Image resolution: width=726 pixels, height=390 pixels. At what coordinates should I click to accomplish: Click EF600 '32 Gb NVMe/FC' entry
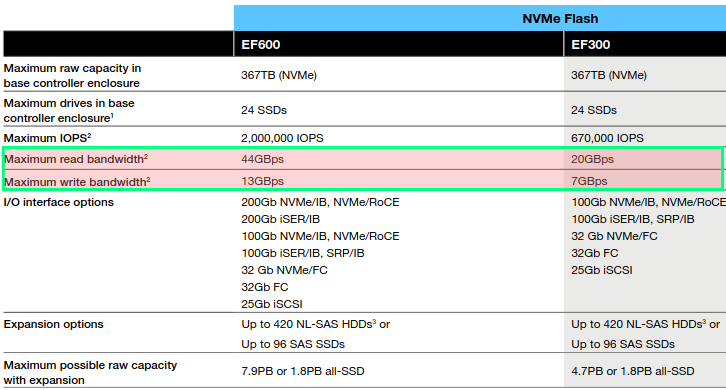pos(284,270)
